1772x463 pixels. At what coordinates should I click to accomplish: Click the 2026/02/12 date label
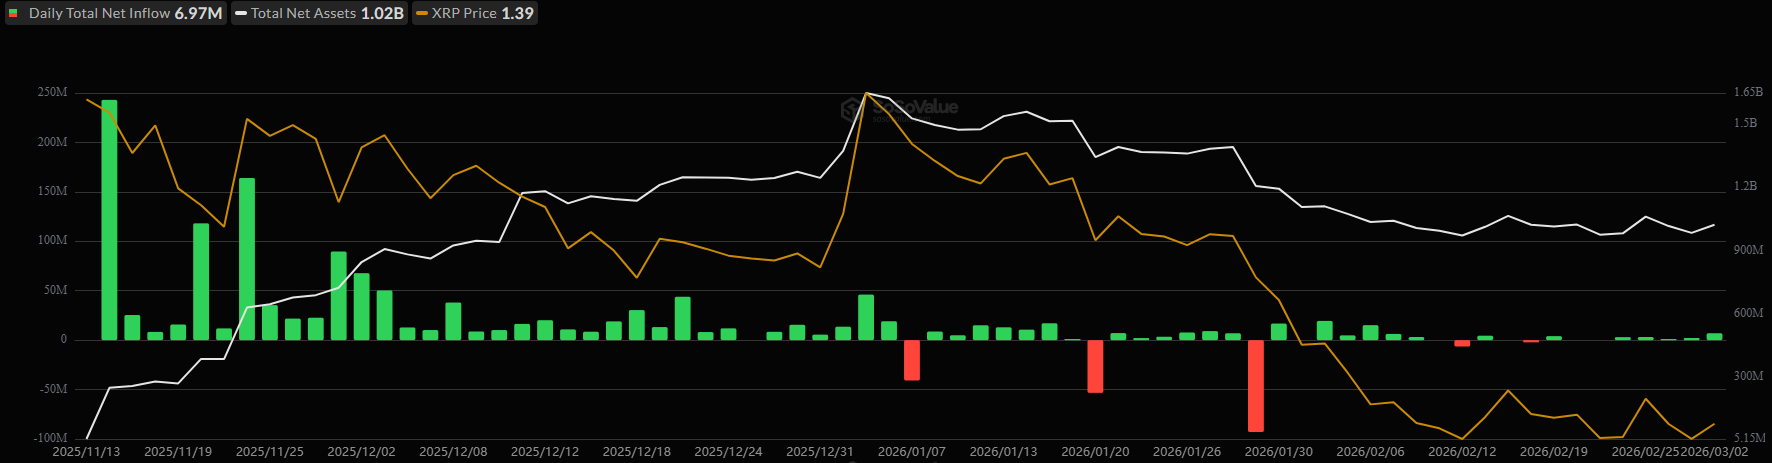click(x=1462, y=452)
